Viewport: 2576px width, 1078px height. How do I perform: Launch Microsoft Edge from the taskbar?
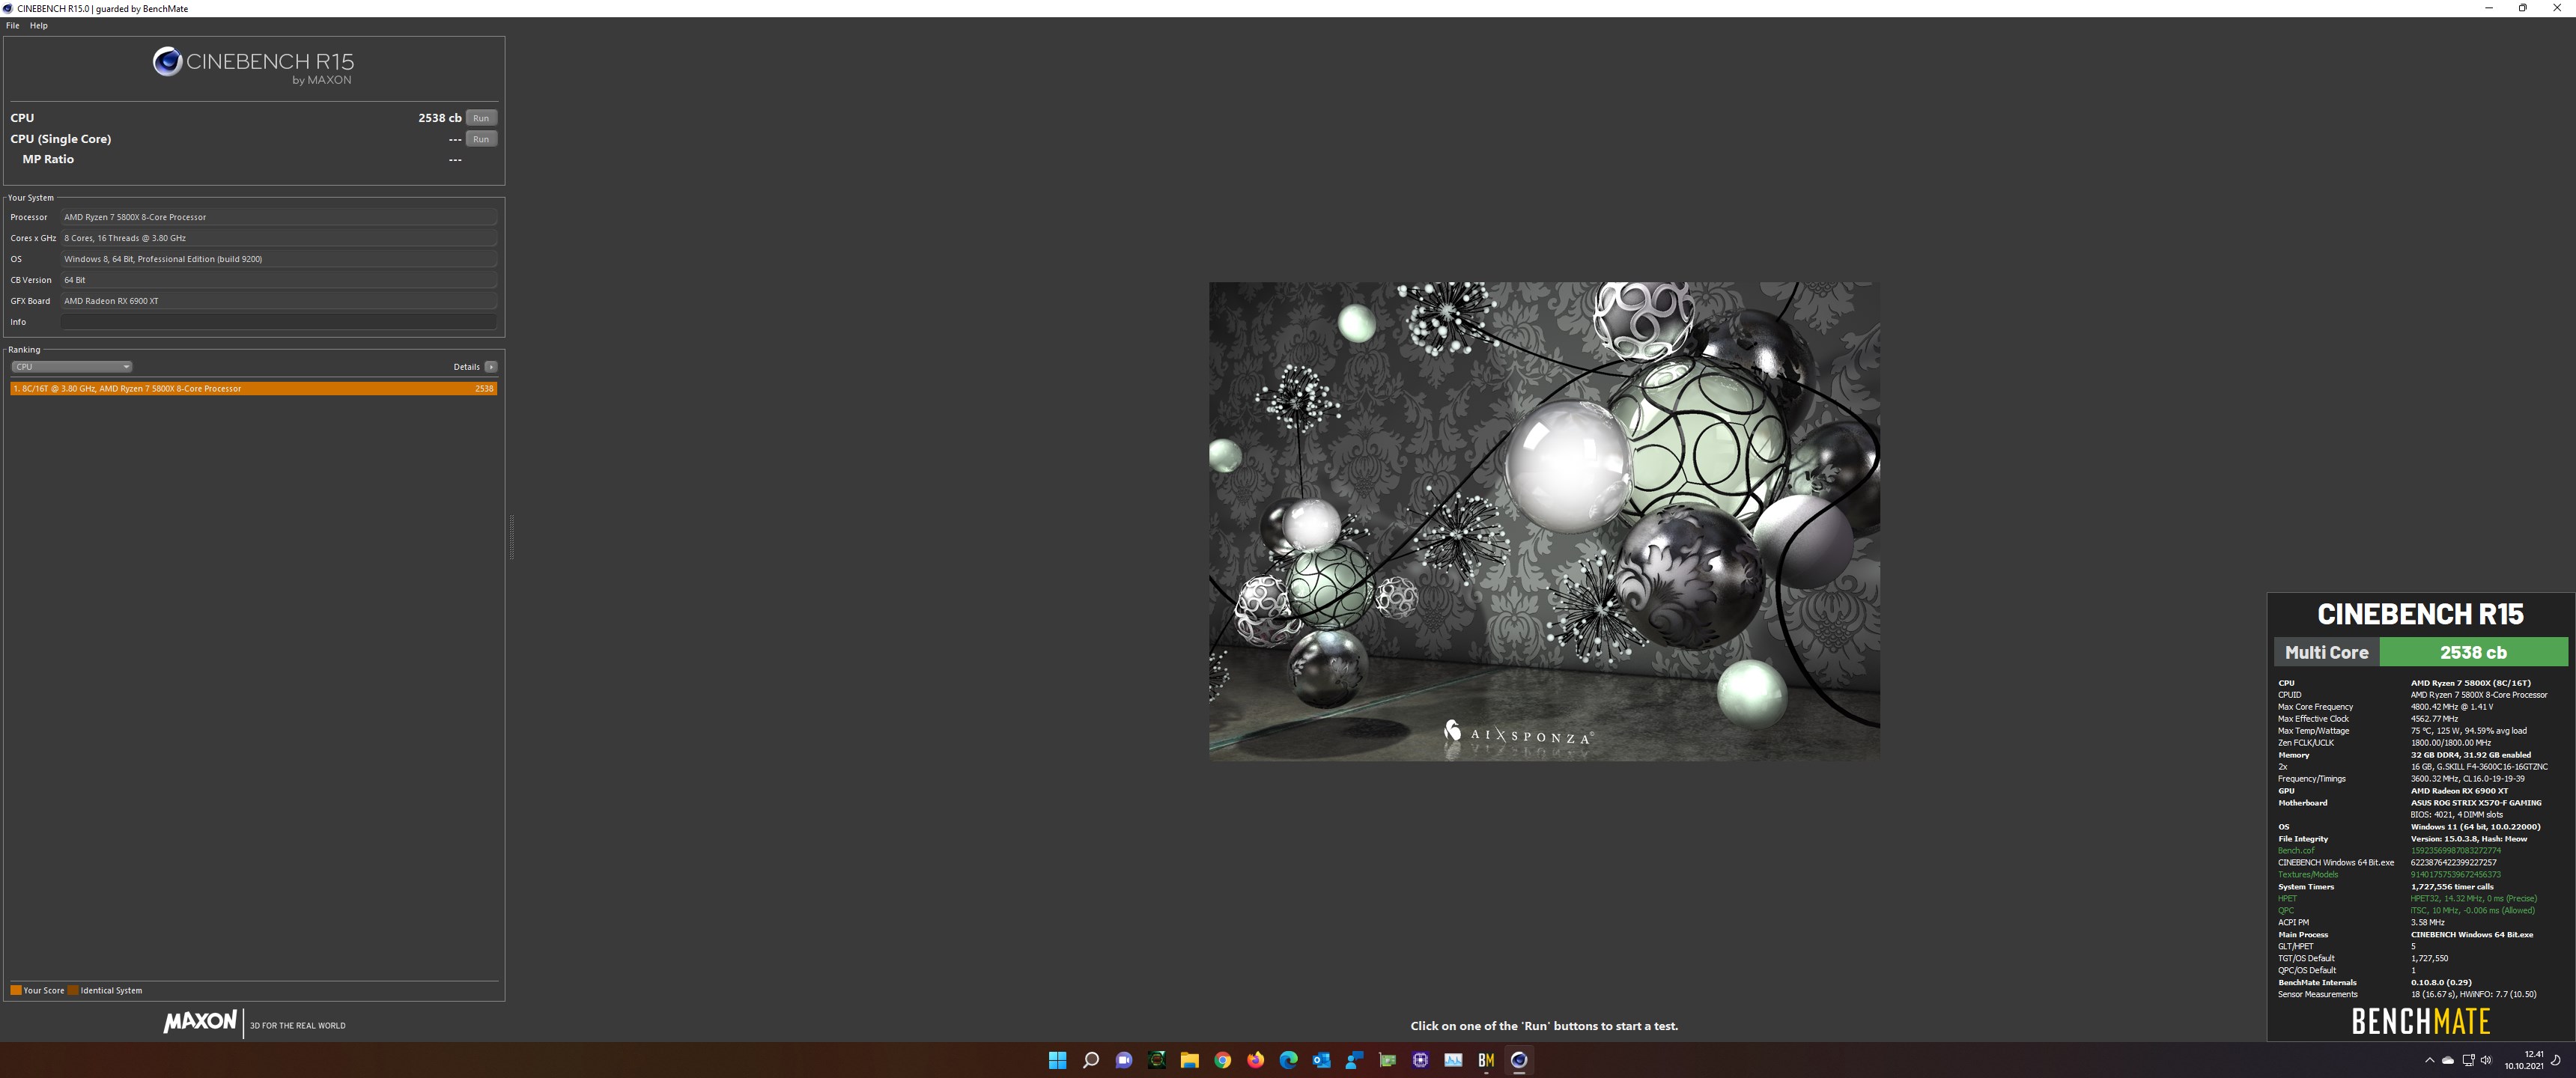1288,1060
